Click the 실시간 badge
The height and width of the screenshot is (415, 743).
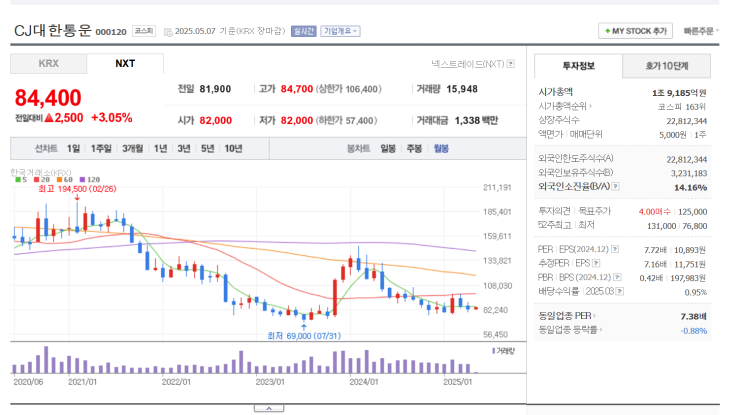tap(303, 31)
